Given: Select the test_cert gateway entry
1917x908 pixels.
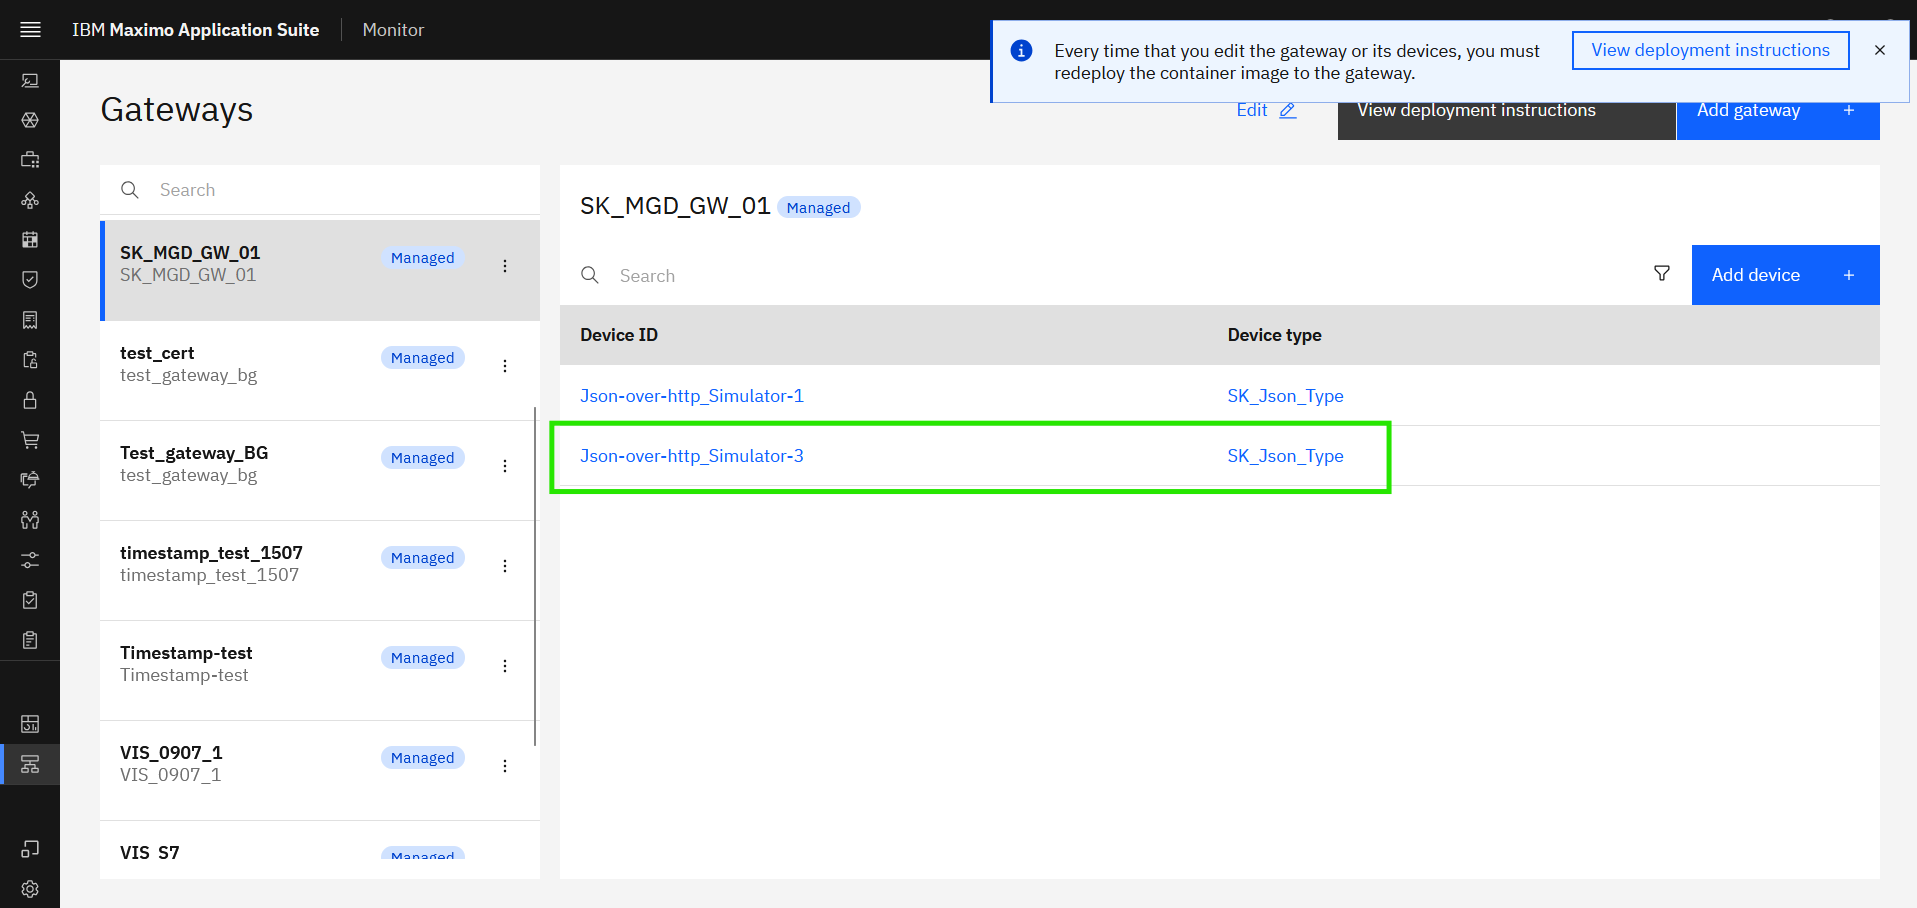Looking at the screenshot, I should (320, 370).
